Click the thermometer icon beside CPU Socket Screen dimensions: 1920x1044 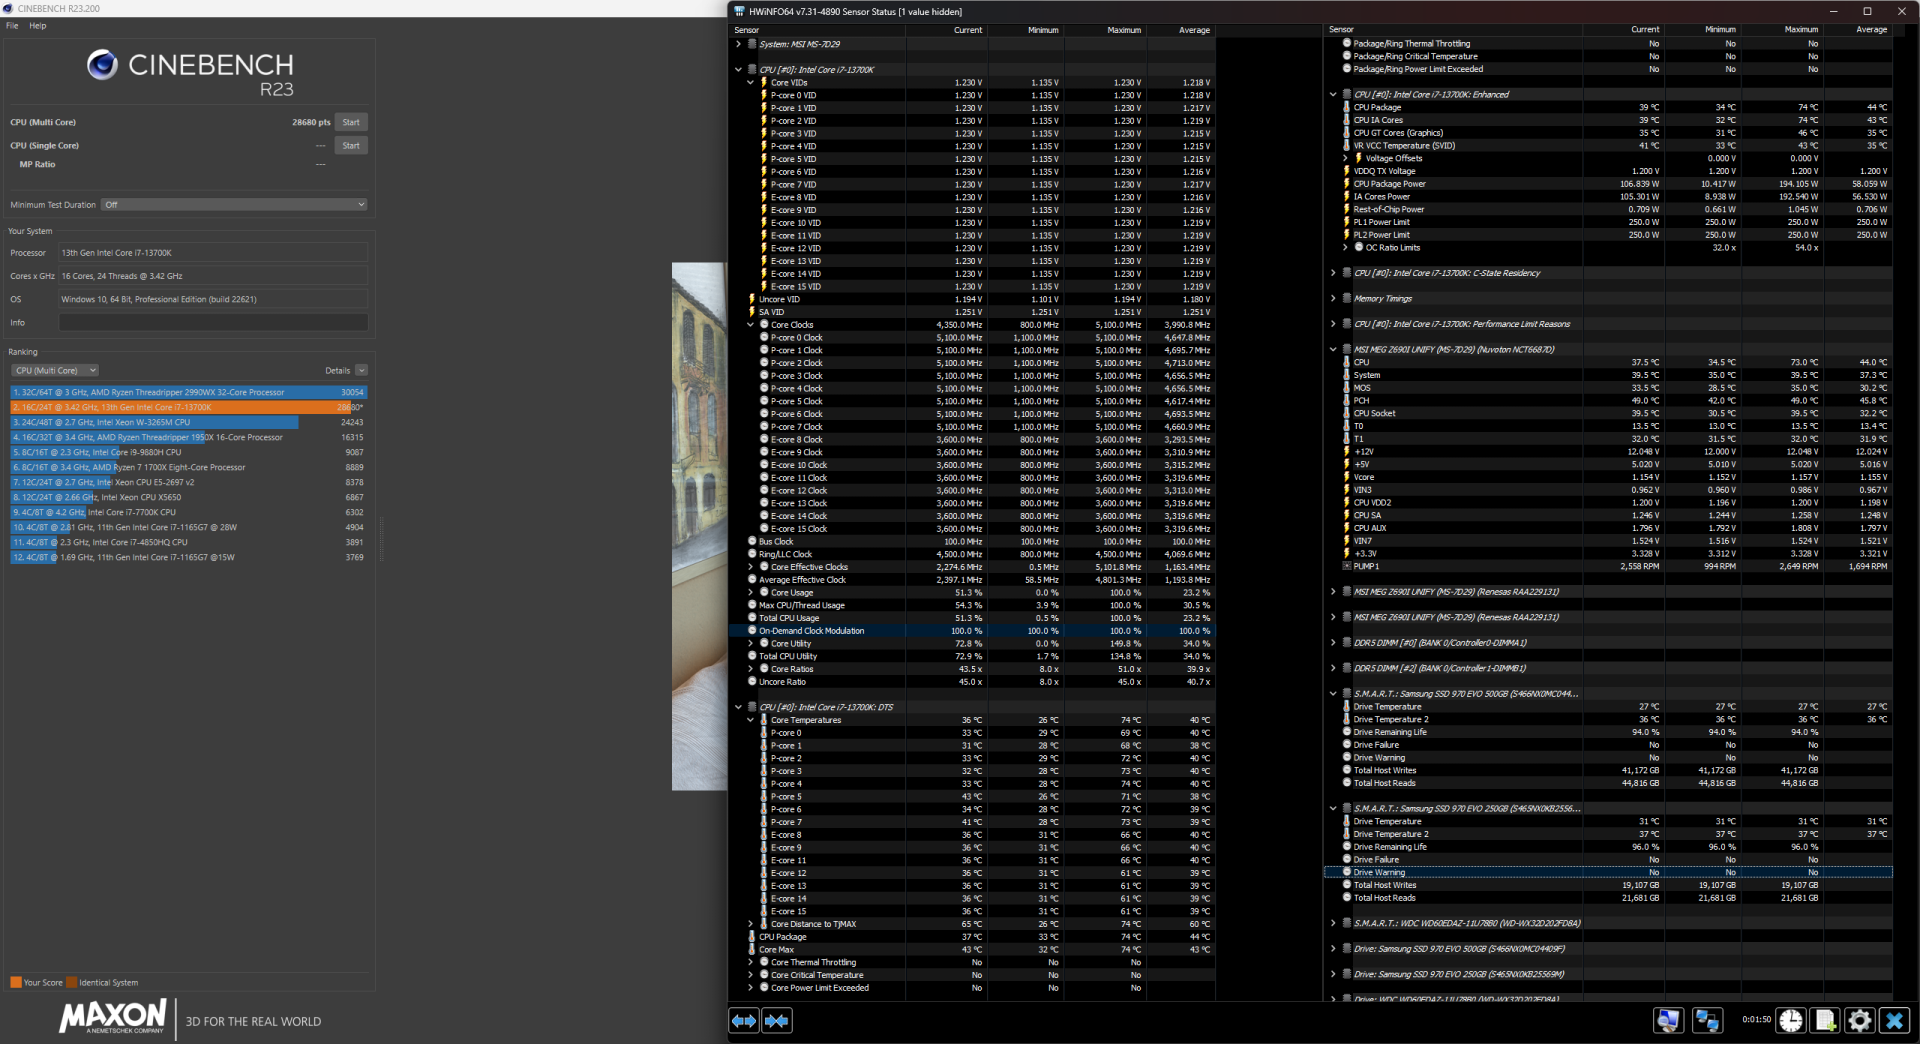[1347, 413]
